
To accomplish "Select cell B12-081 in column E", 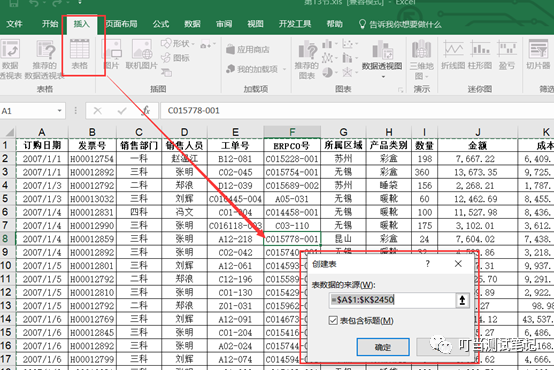I will tap(235, 159).
